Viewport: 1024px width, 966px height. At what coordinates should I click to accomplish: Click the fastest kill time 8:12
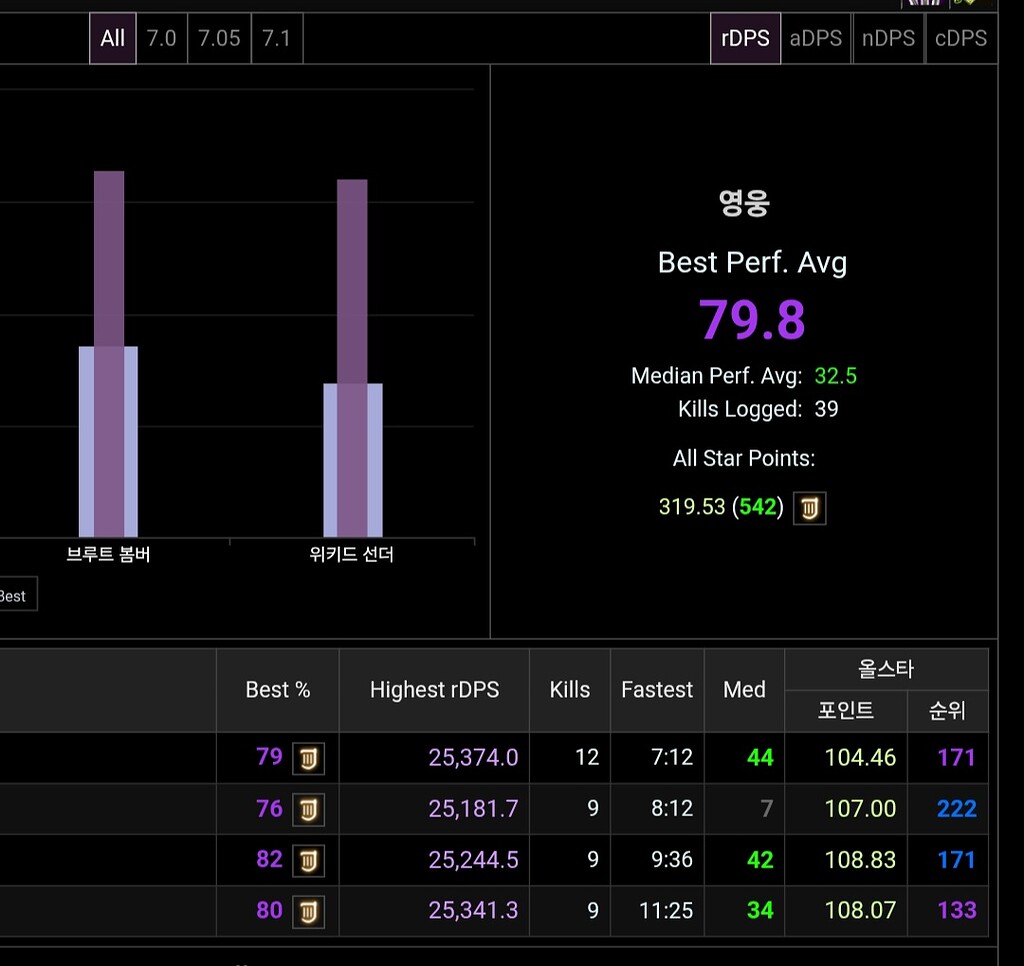click(672, 809)
